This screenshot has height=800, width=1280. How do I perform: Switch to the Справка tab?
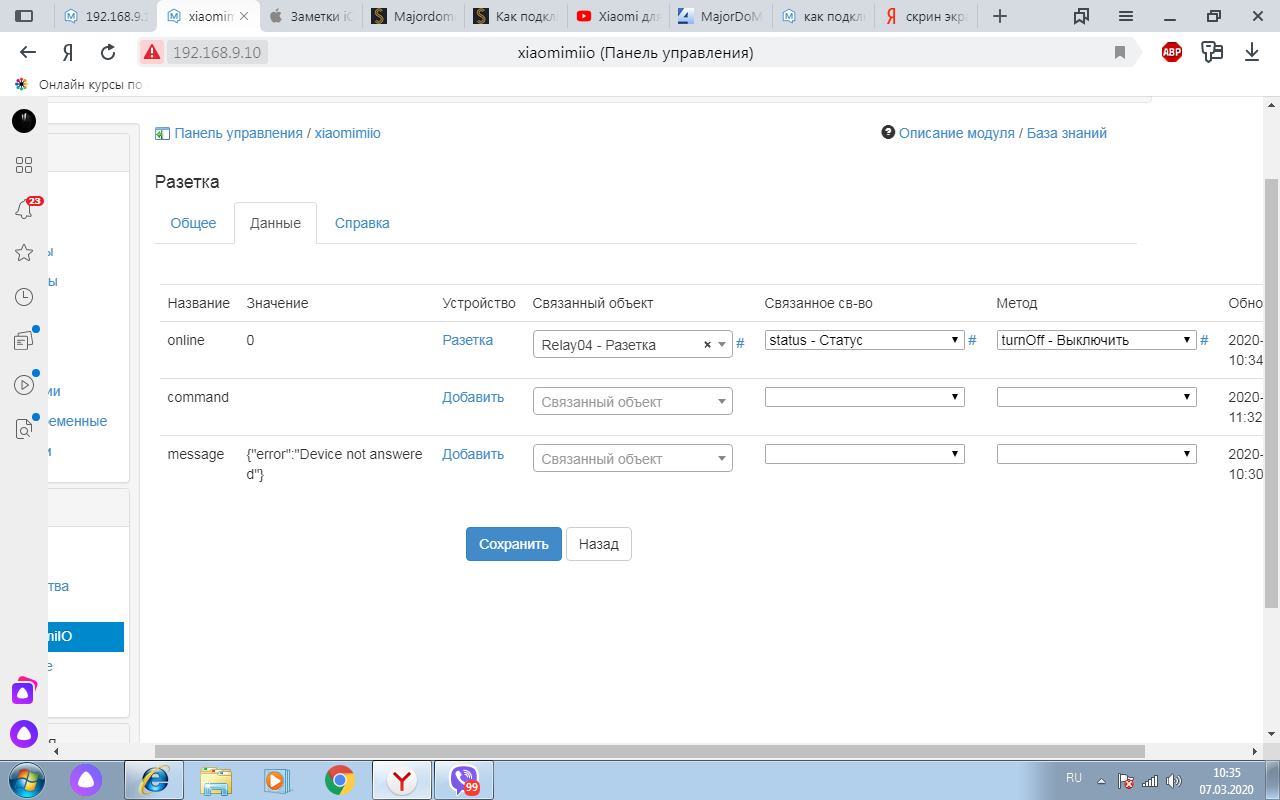pos(362,223)
